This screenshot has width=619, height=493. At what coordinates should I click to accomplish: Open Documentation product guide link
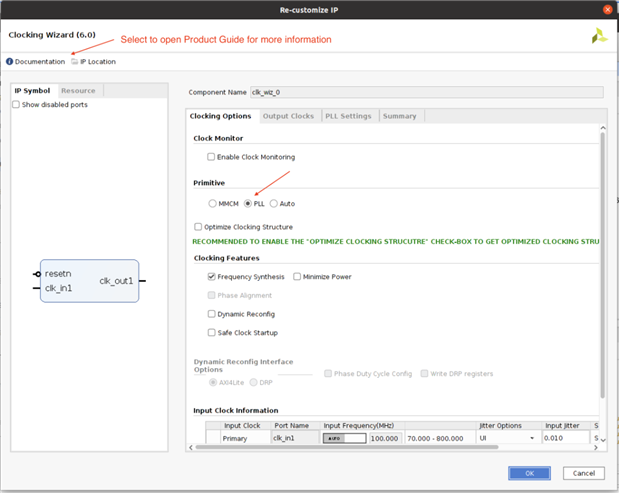36,61
